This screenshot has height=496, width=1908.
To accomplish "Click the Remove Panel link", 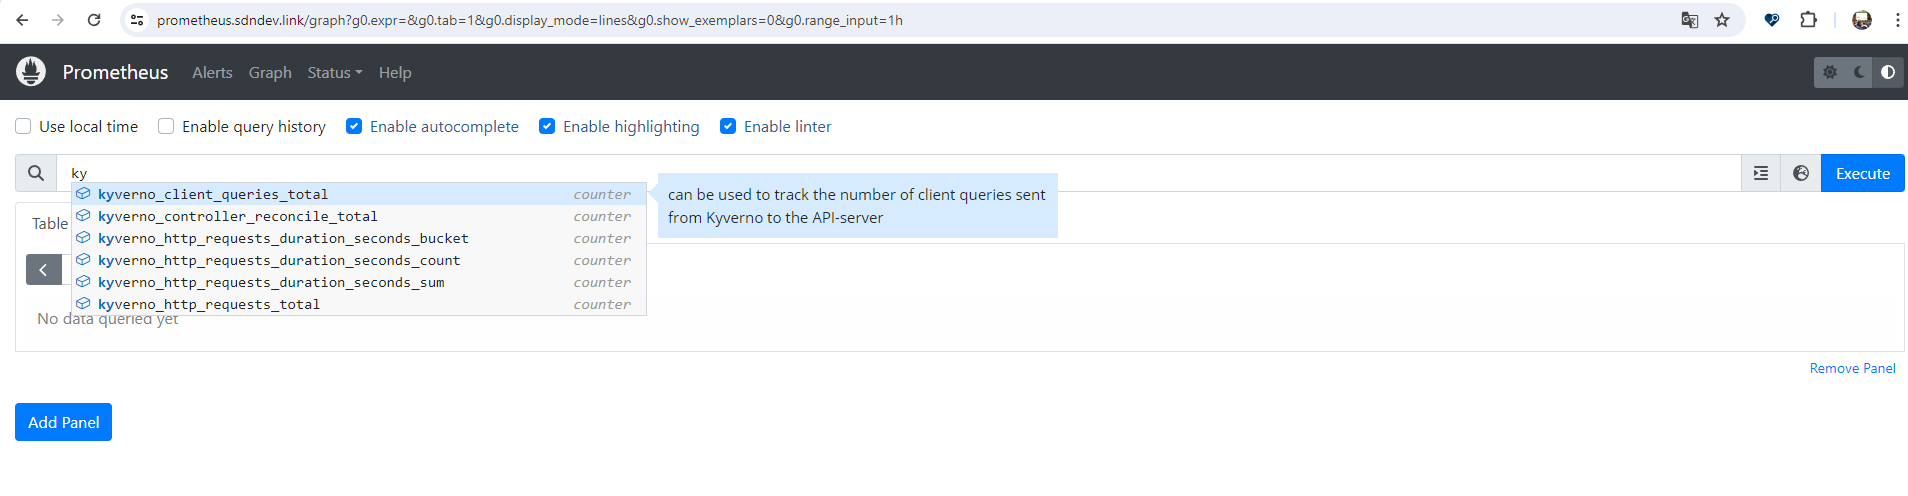I will coord(1852,368).
